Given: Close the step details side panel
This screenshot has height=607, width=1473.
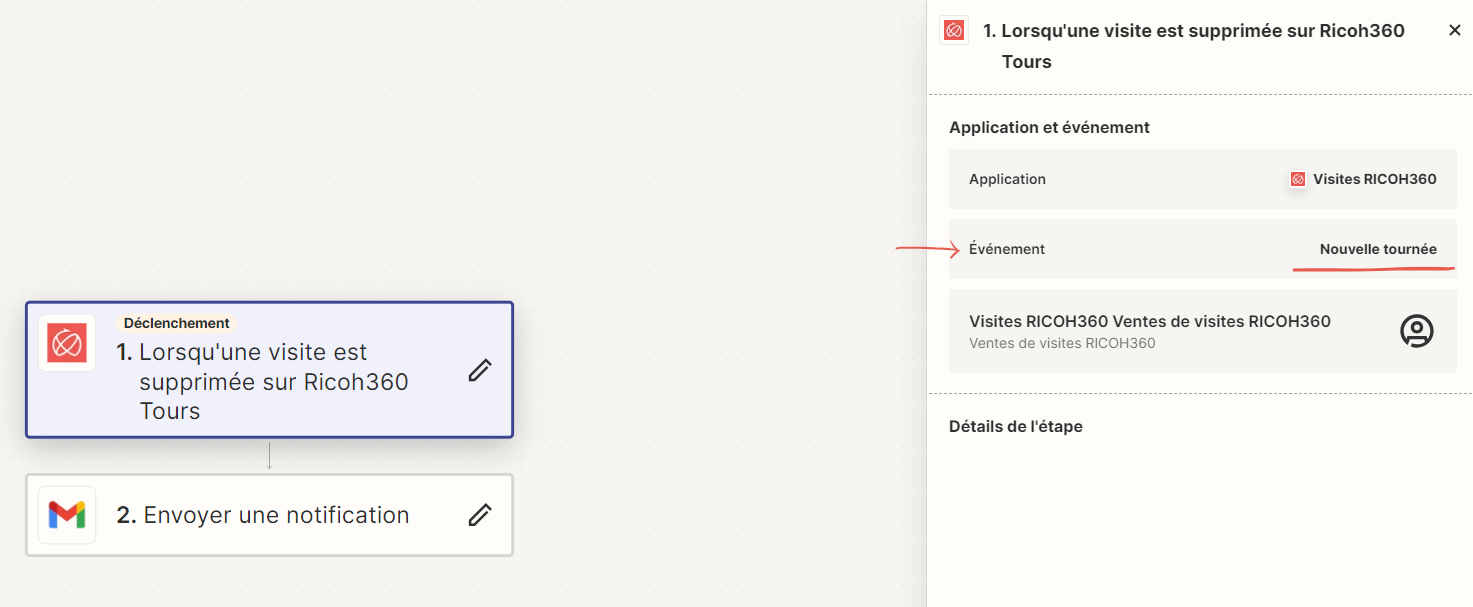Looking at the screenshot, I should point(1455,31).
